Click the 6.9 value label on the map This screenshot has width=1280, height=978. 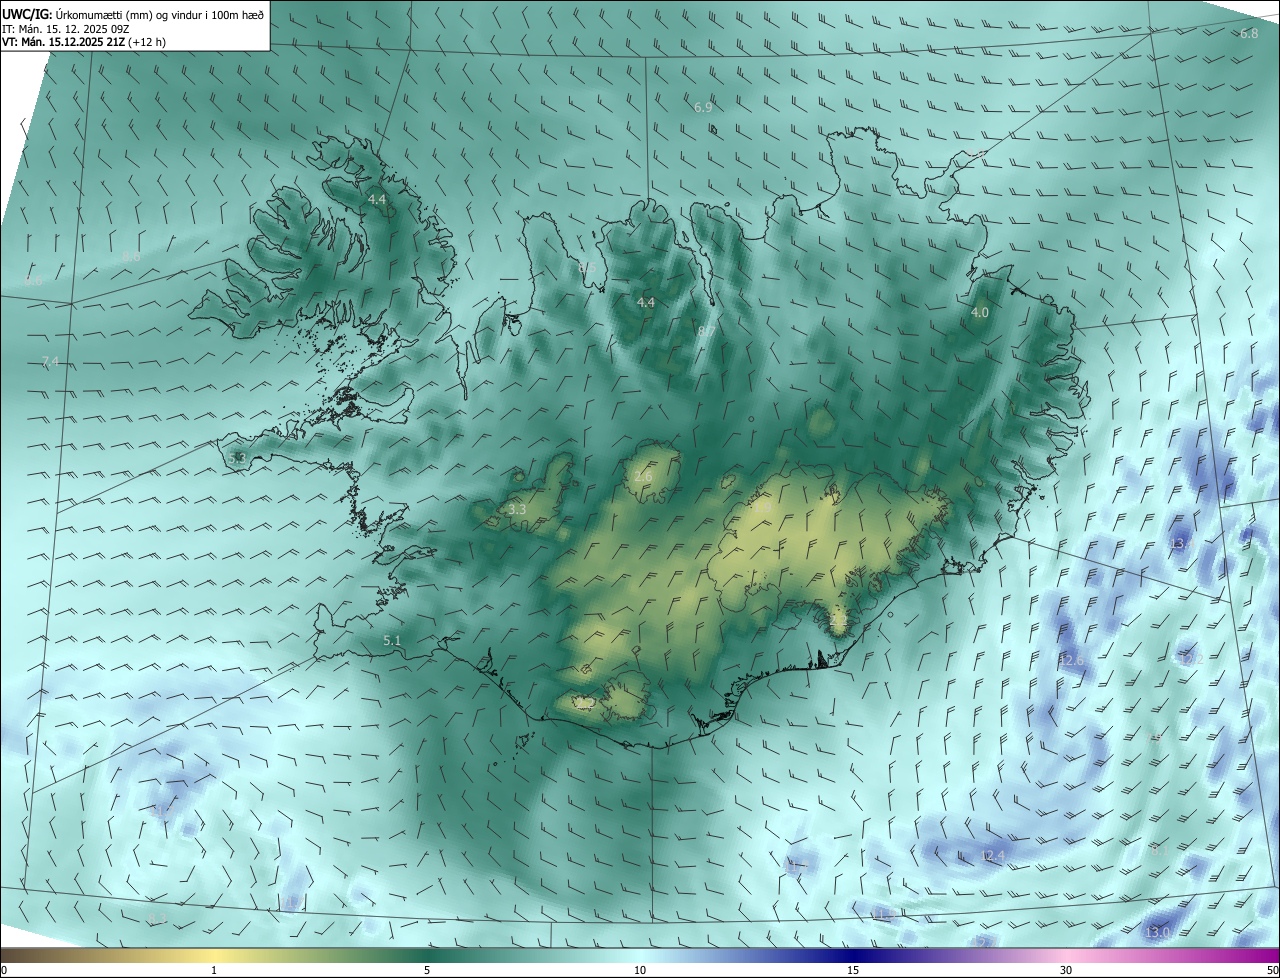703,107
